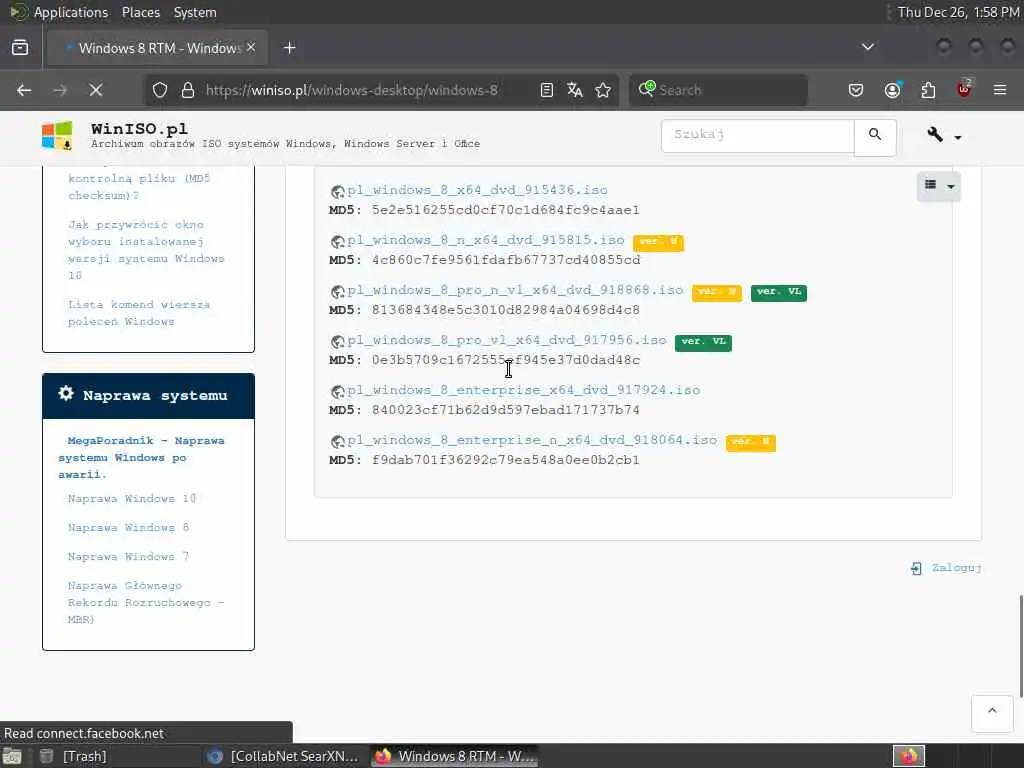Open Naprawa Głównego Rekordu Rozruchowego link
The image size is (1024, 768).
coord(146,603)
